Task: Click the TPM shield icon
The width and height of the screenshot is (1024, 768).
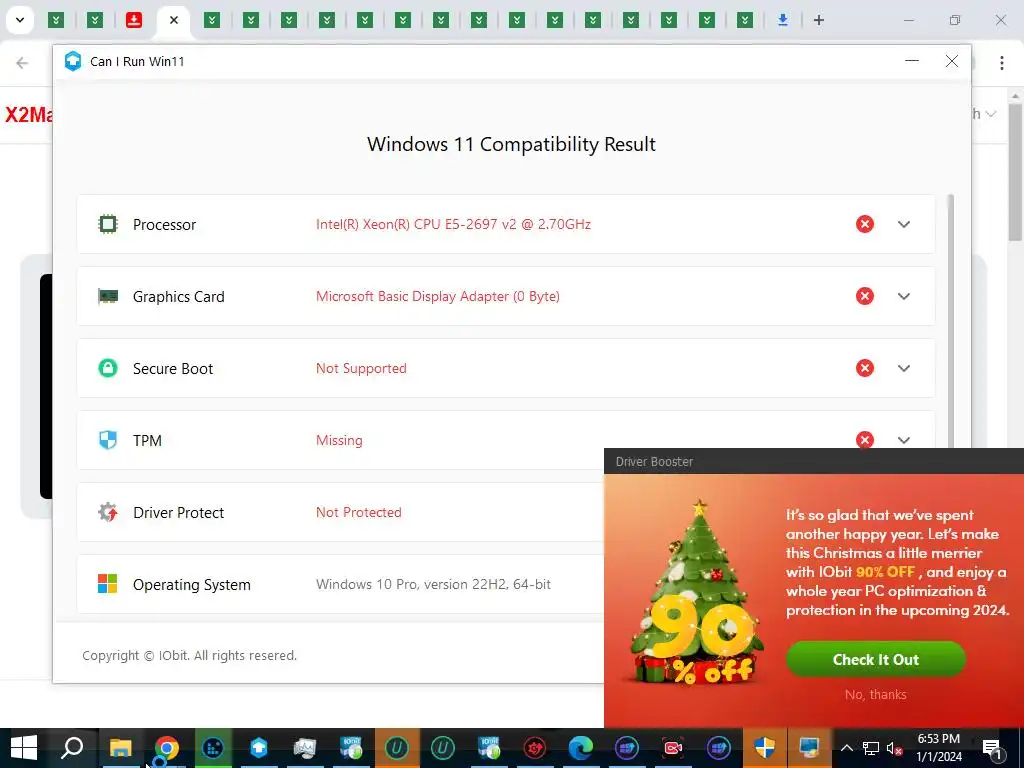Action: pyautogui.click(x=108, y=440)
